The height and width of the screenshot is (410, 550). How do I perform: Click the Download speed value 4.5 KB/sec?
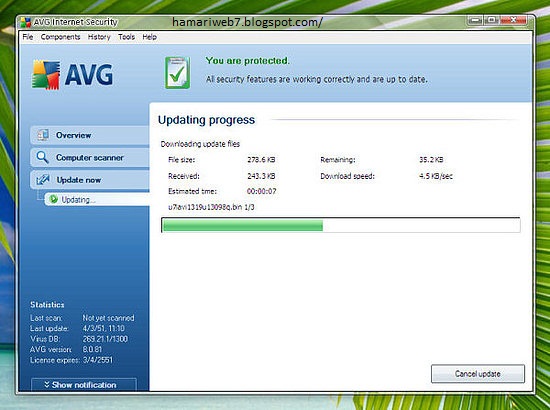436,176
